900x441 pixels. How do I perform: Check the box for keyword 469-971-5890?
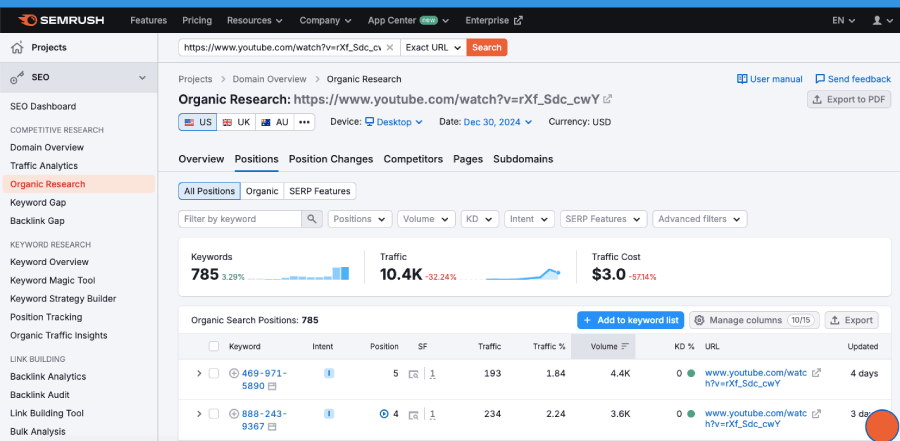[x=214, y=373]
